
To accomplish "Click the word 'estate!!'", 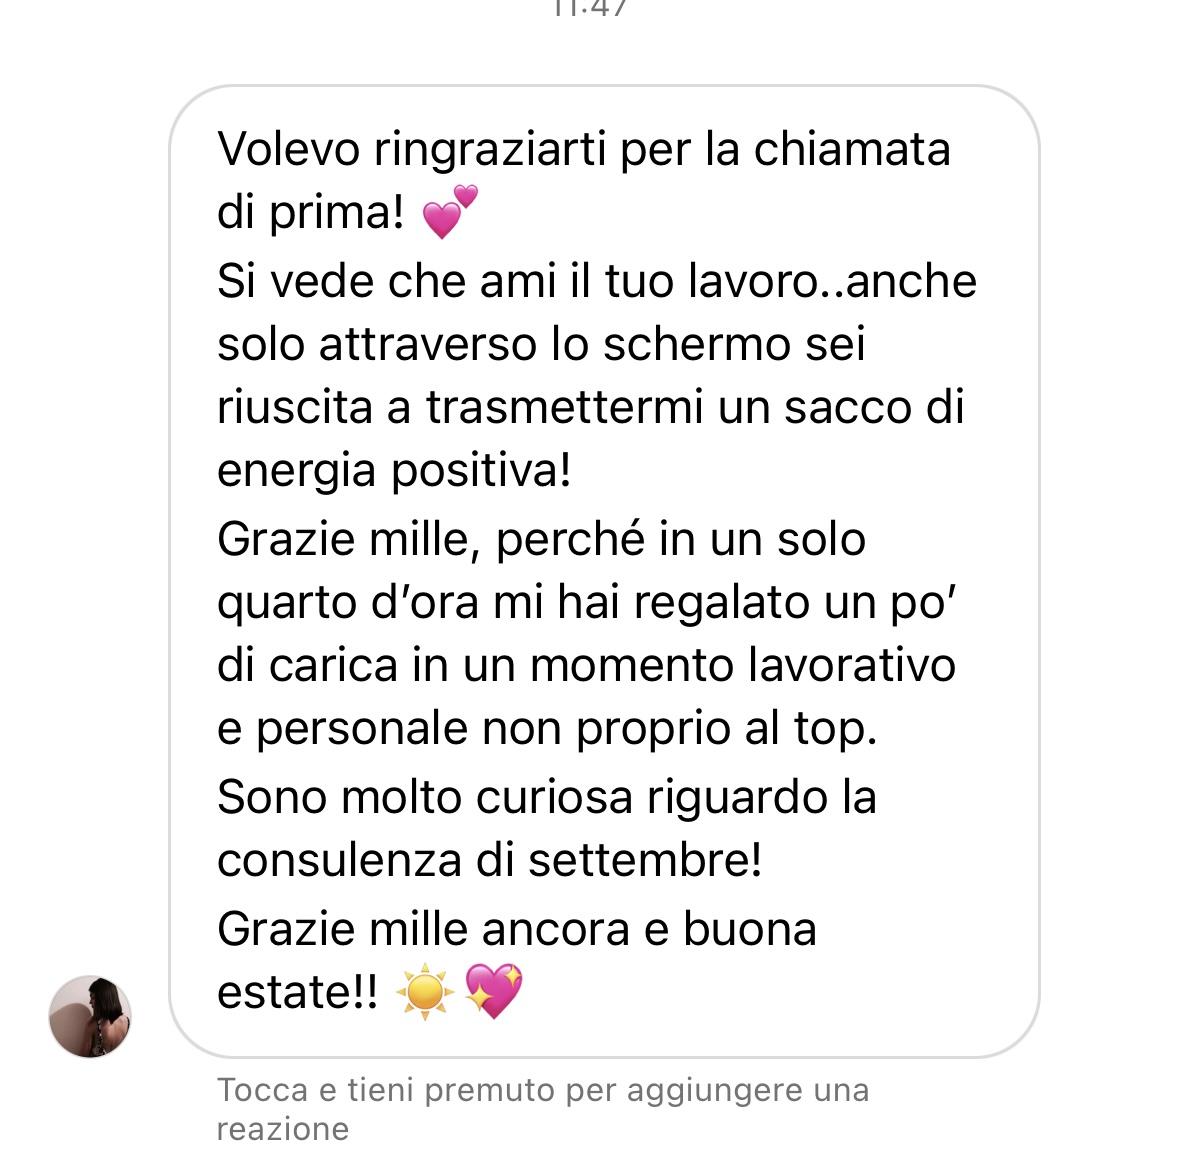I will coord(298,992).
